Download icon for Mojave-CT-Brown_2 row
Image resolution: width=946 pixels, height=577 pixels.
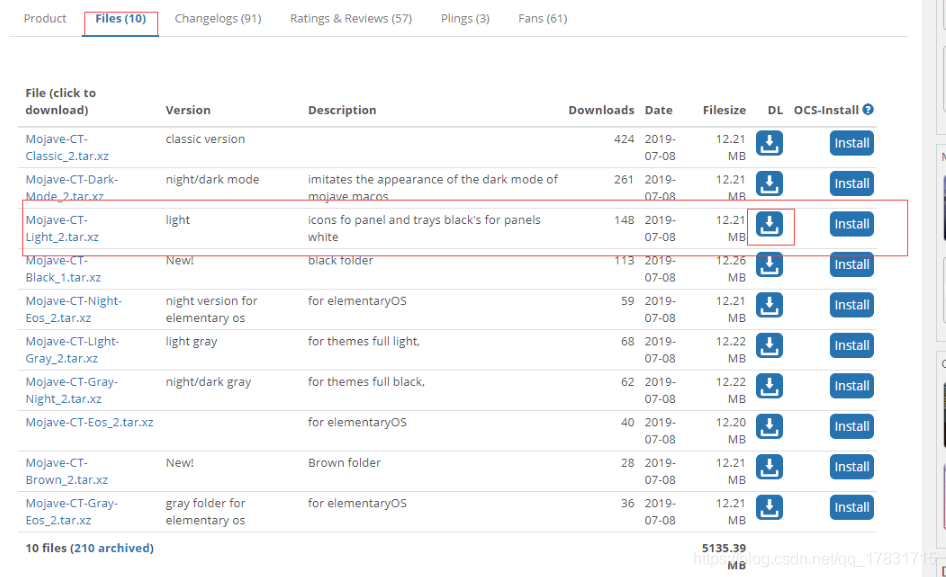click(769, 467)
